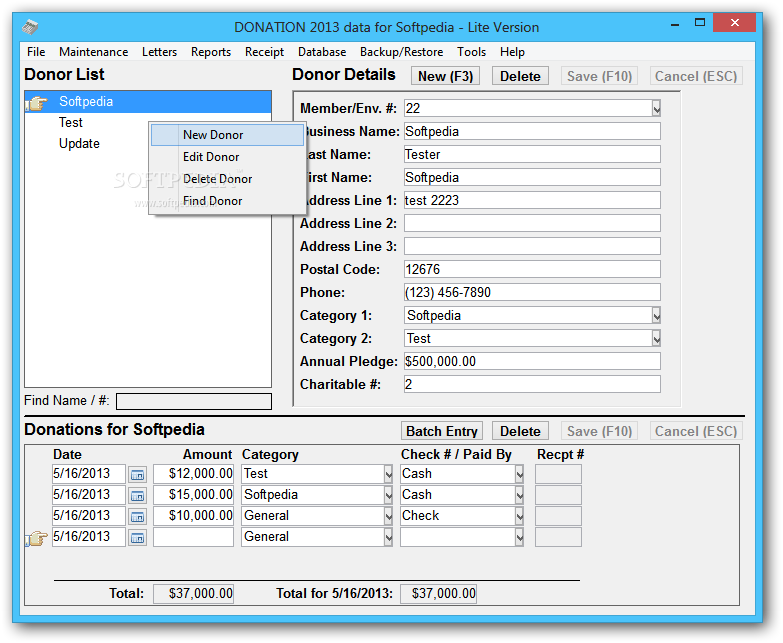The image size is (783, 643).
Task: Choose Find Donor from context menu
Action: click(x=227, y=201)
